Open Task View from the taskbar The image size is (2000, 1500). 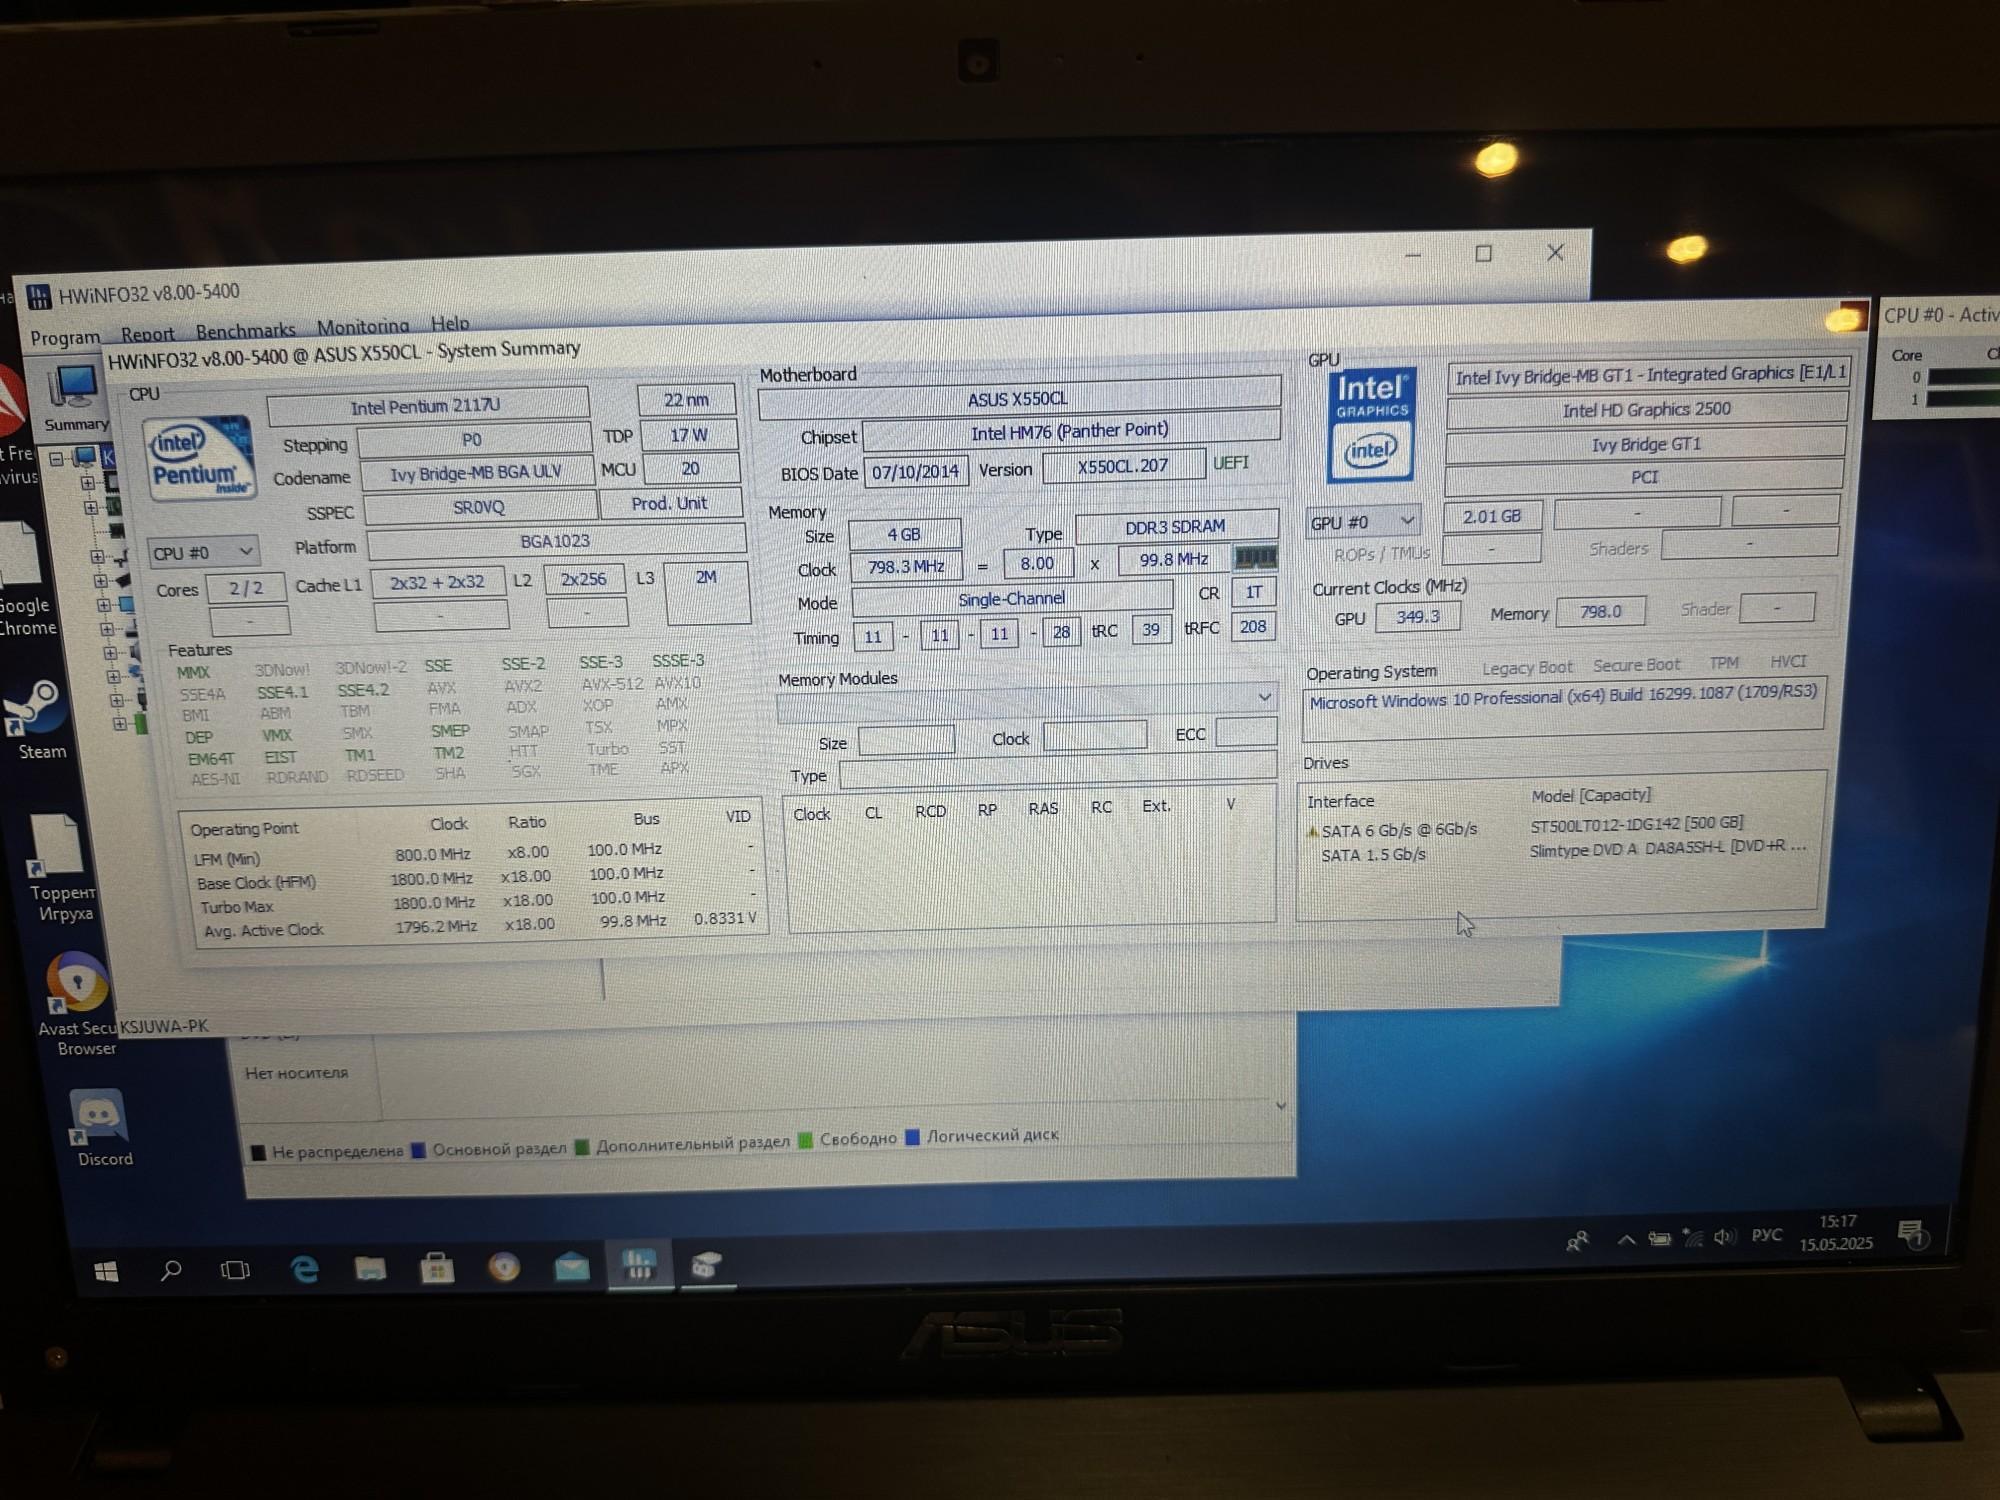[235, 1270]
